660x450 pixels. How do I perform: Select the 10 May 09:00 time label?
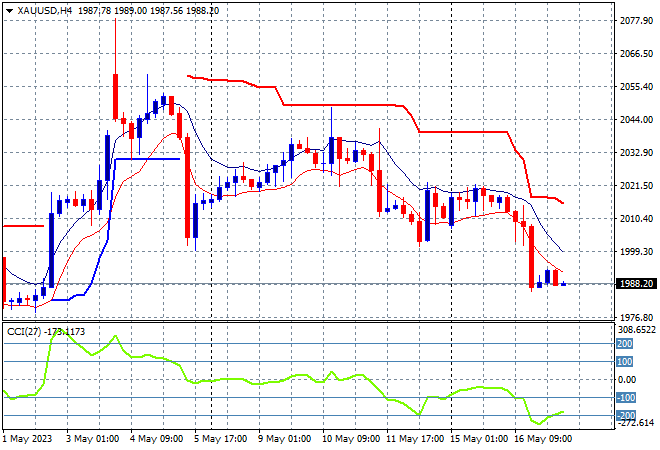(x=351, y=439)
